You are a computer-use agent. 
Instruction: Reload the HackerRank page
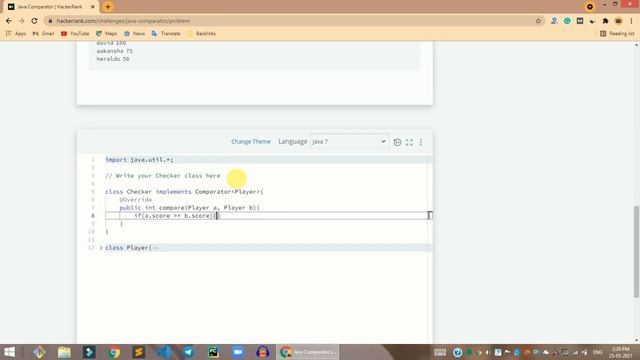pyautogui.click(x=35, y=21)
